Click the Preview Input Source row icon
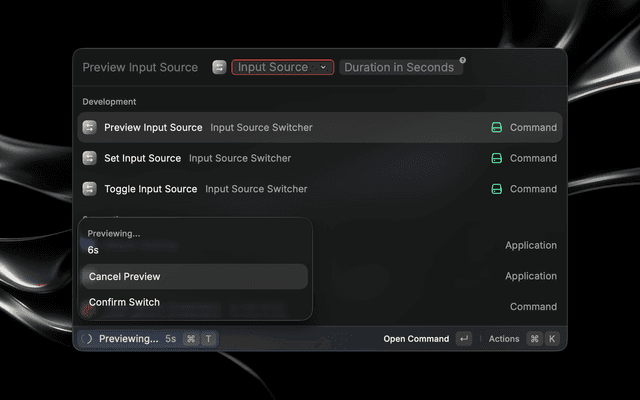 click(89, 127)
